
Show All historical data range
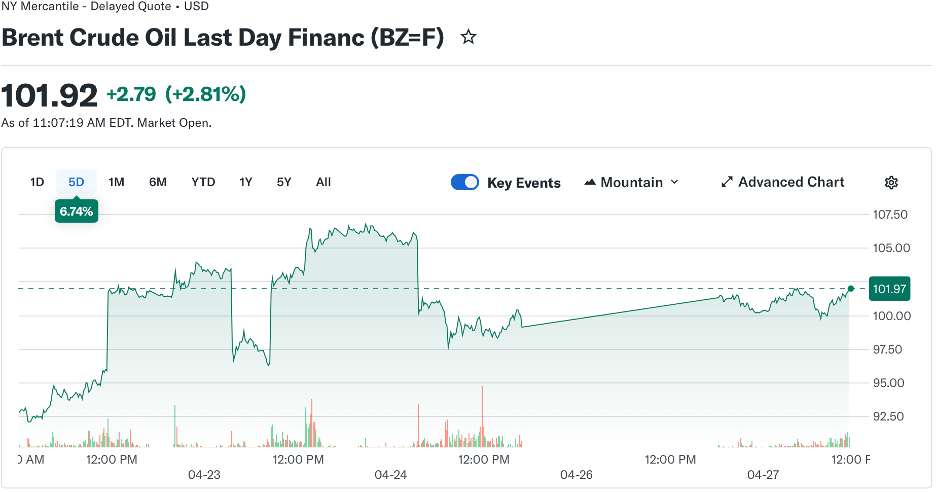[323, 182]
